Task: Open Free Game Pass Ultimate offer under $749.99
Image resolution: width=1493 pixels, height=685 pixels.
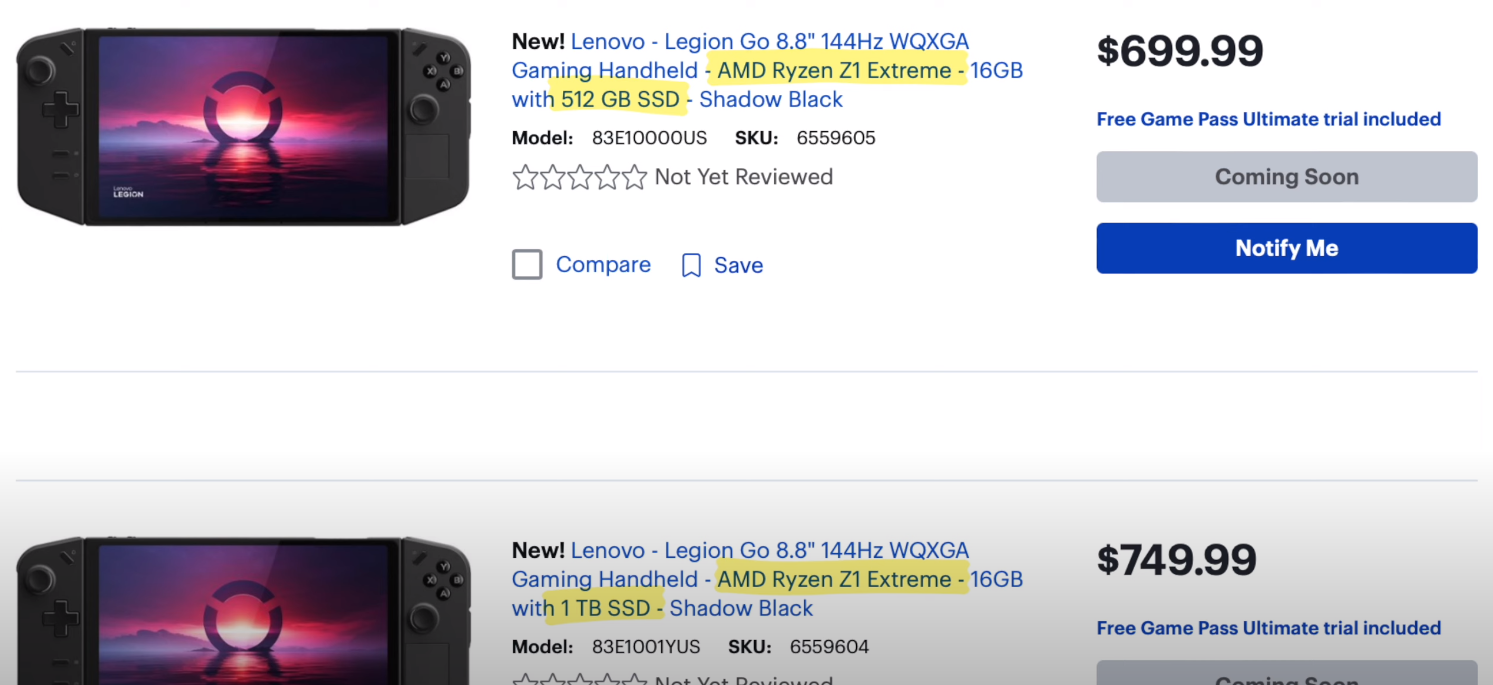Action: click(x=1268, y=628)
